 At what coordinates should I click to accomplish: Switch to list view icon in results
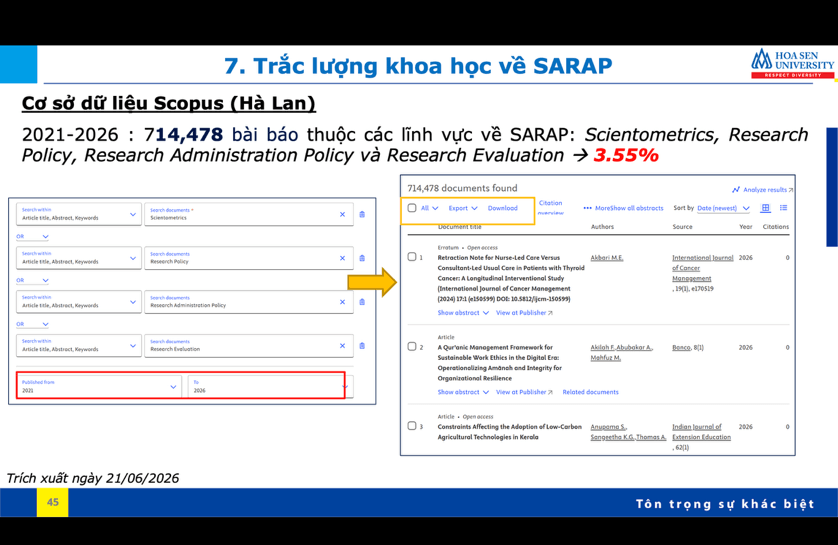(783, 208)
